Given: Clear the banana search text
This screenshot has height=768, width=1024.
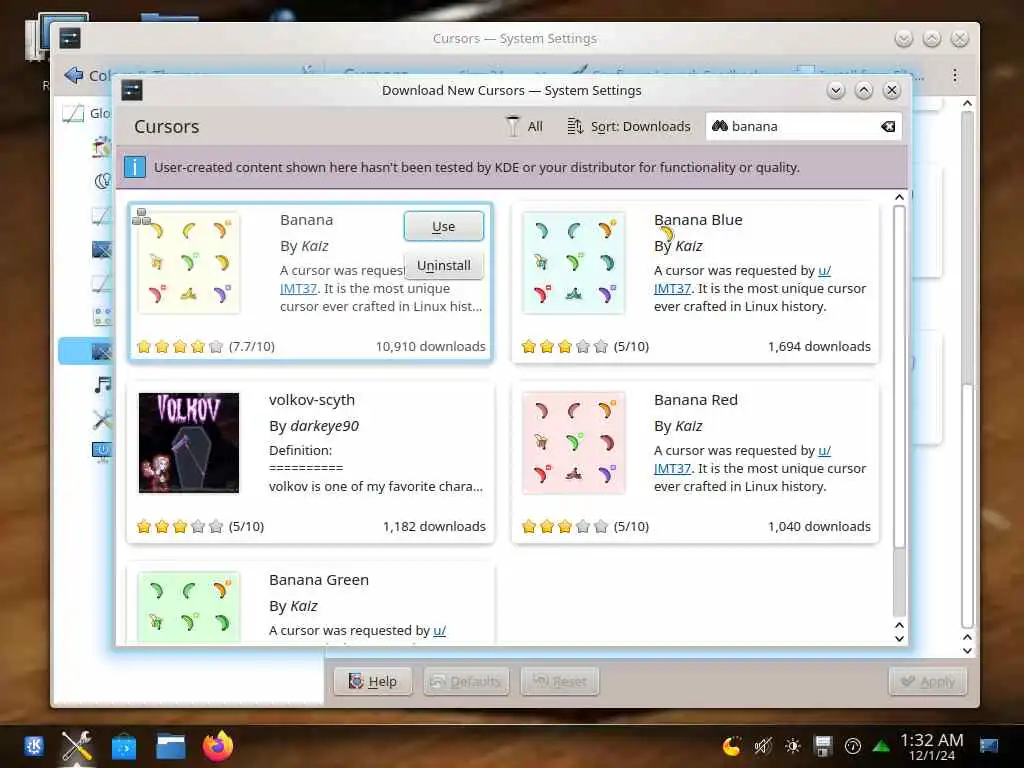Looking at the screenshot, I should click(x=888, y=126).
